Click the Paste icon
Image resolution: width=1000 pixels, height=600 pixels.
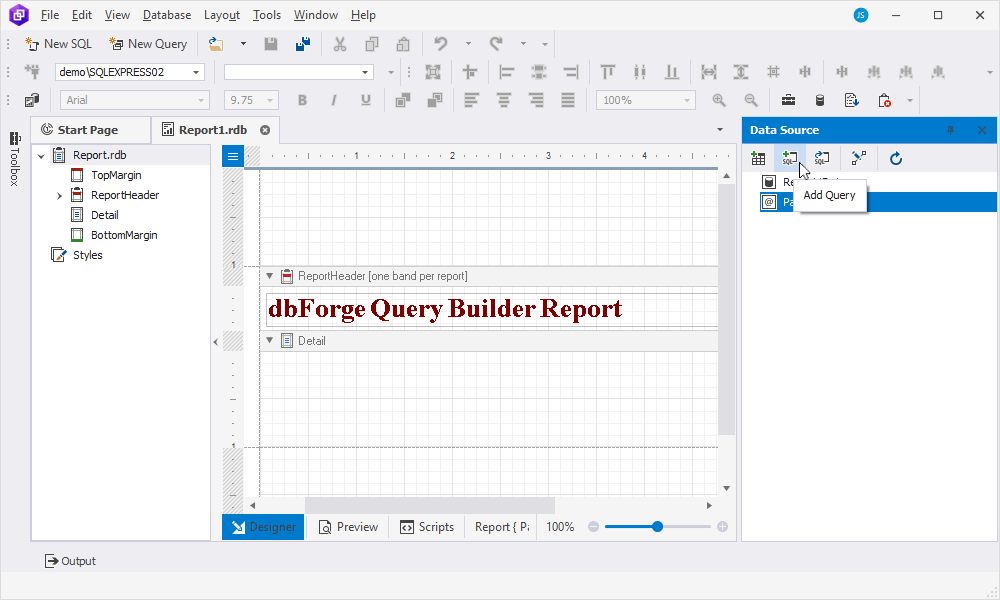403,44
